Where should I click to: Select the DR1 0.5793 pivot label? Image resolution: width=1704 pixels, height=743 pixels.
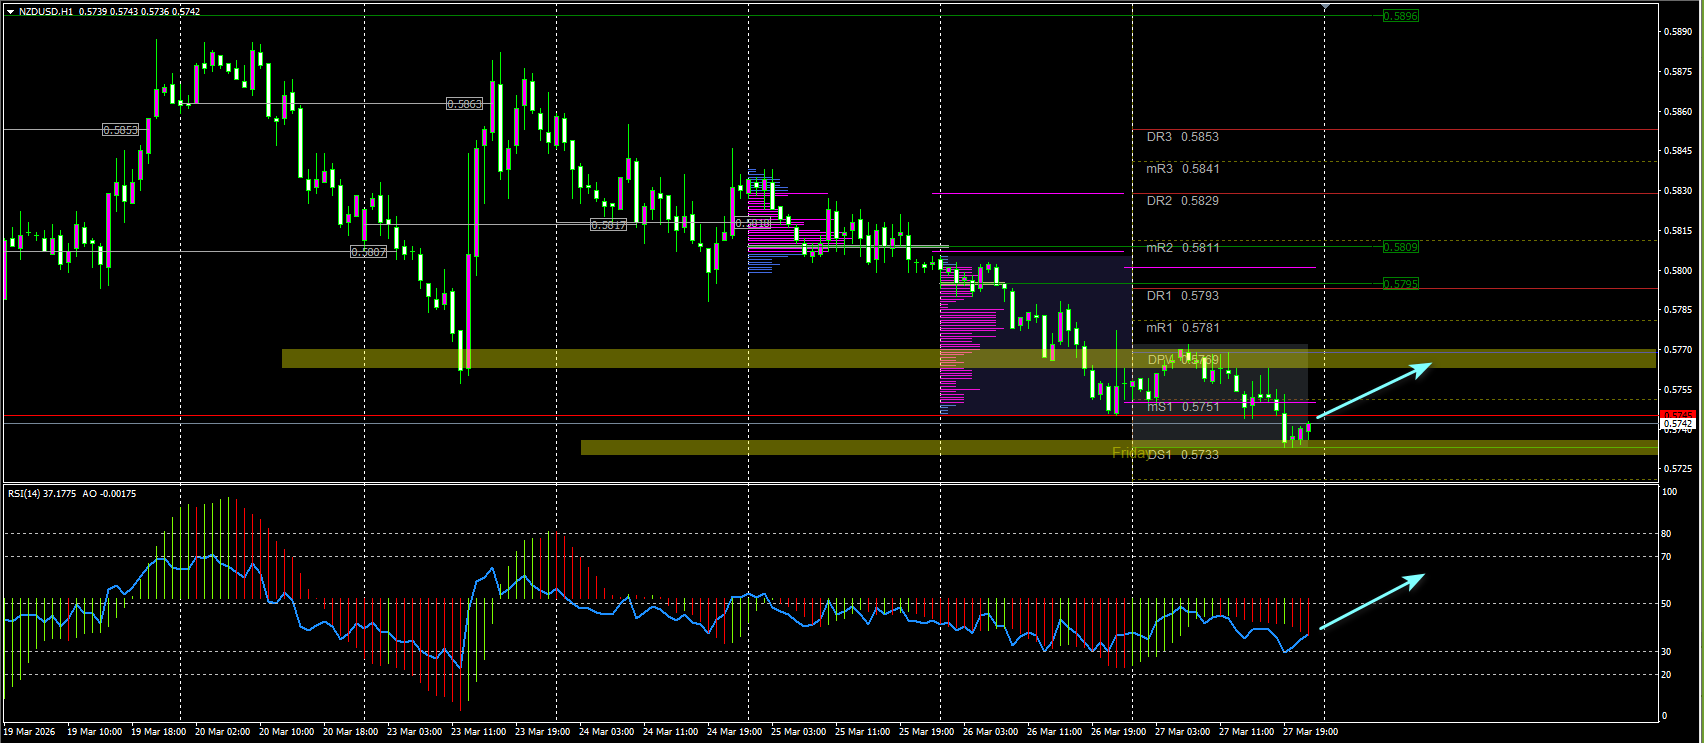tap(1182, 296)
